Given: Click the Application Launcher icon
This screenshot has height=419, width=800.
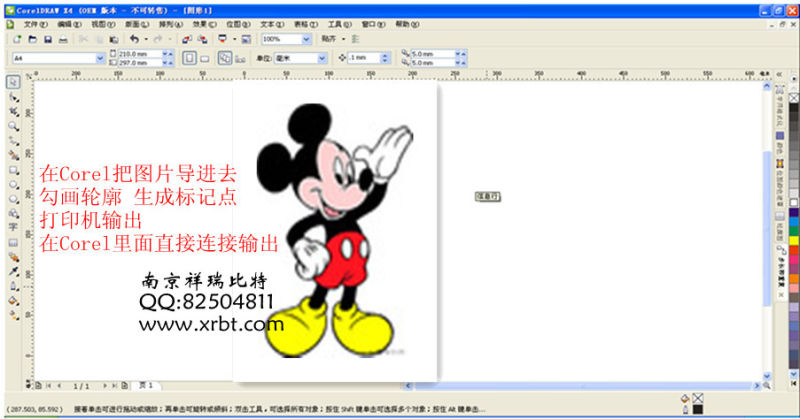Looking at the screenshot, I should coord(222,39).
